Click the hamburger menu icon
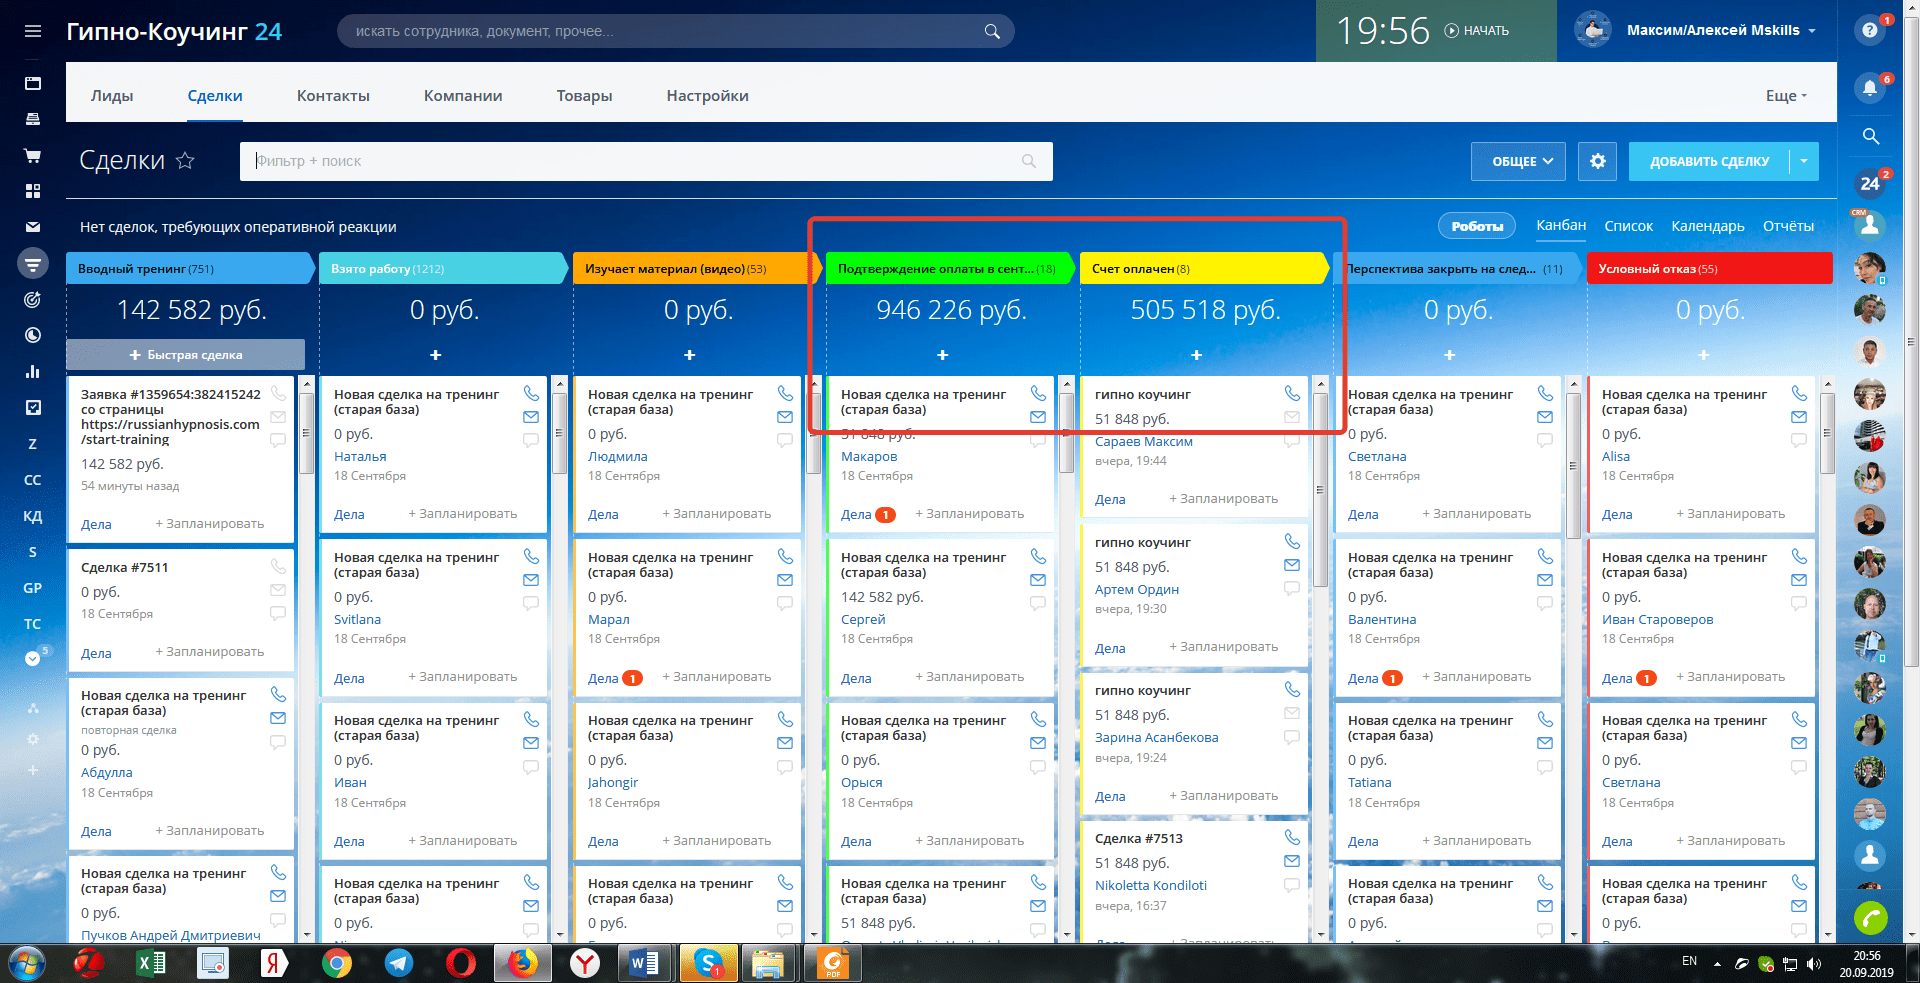The height and width of the screenshot is (983, 1920). (x=33, y=31)
